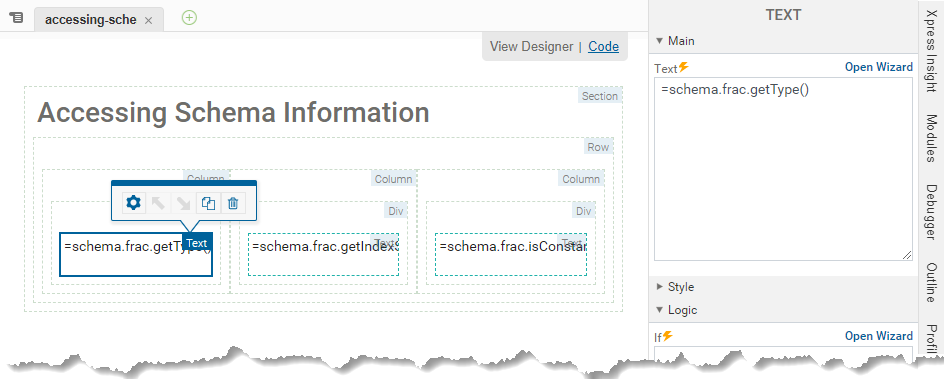Click the Text expression input area
The width and height of the screenshot is (944, 383).
pyautogui.click(x=783, y=169)
